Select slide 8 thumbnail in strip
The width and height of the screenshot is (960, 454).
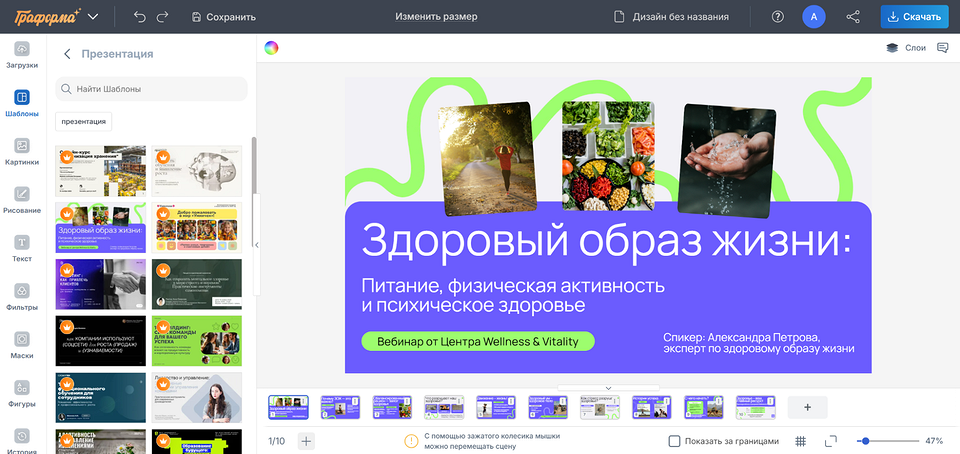(x=652, y=407)
